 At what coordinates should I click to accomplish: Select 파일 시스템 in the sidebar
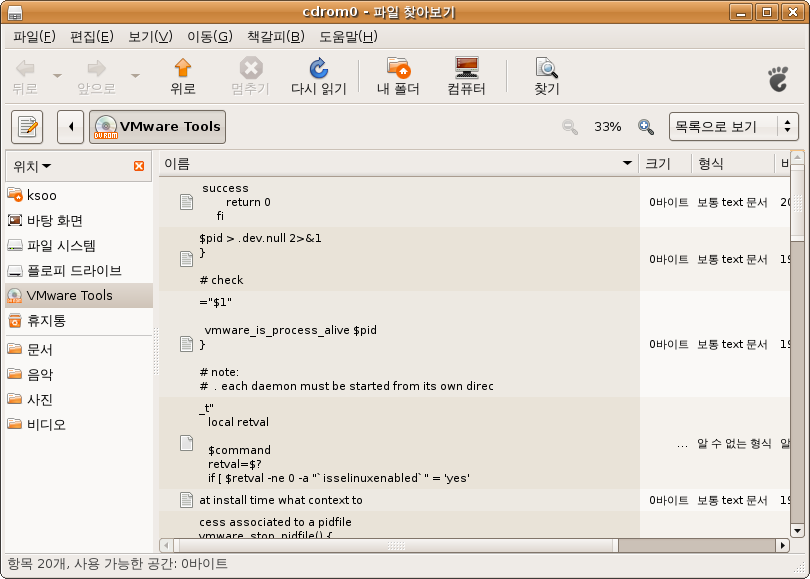click(79, 245)
